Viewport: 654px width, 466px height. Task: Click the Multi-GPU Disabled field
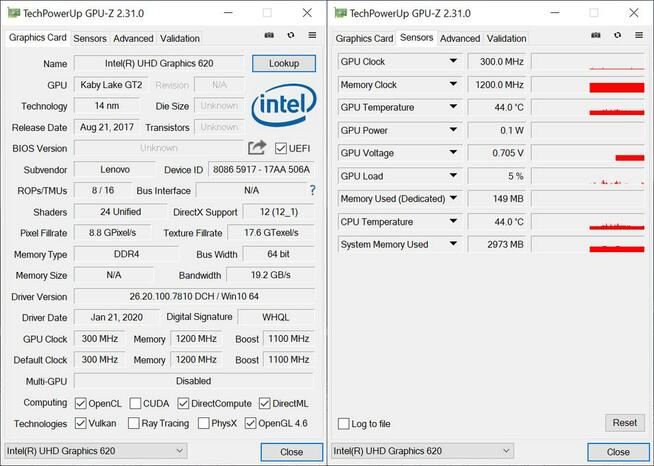point(194,381)
